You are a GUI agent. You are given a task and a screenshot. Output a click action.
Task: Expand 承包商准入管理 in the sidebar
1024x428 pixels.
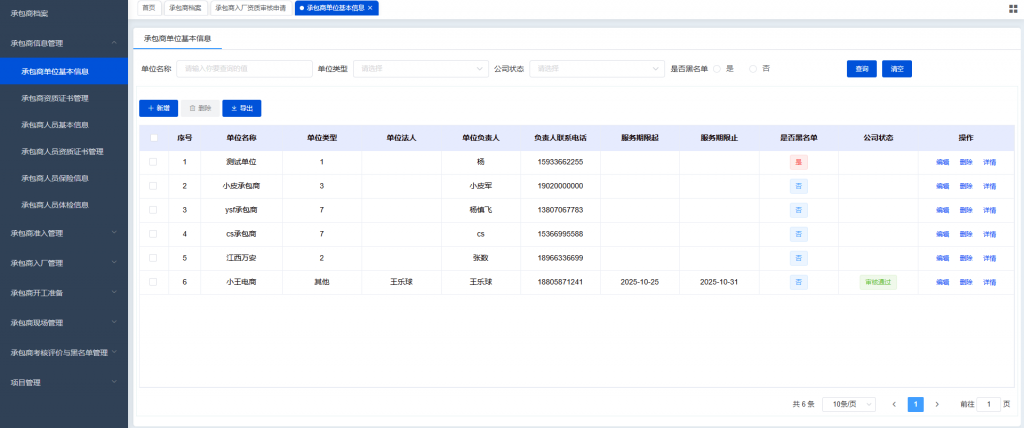click(x=64, y=233)
